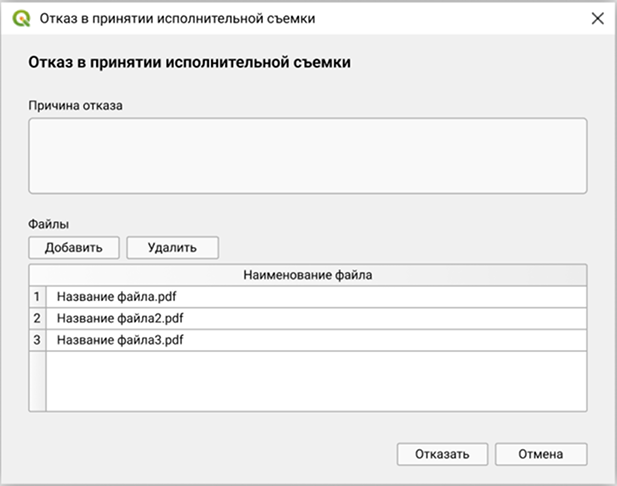Select the Название файла.pdf entry
Image resolution: width=617 pixels, height=486 pixels.
pos(120,296)
